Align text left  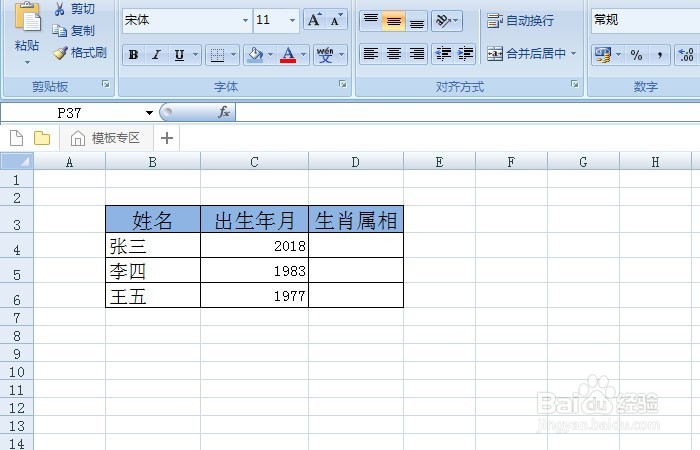click(371, 54)
